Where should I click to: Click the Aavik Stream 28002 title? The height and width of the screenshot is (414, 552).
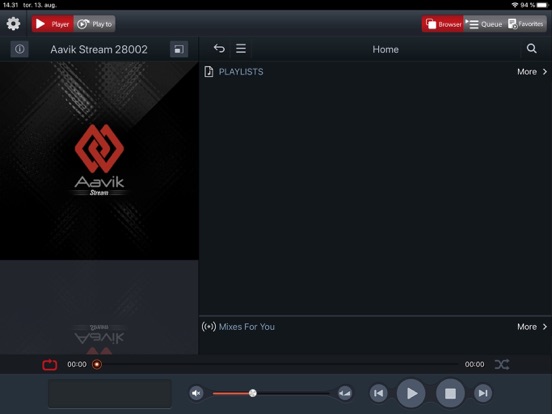click(99, 49)
